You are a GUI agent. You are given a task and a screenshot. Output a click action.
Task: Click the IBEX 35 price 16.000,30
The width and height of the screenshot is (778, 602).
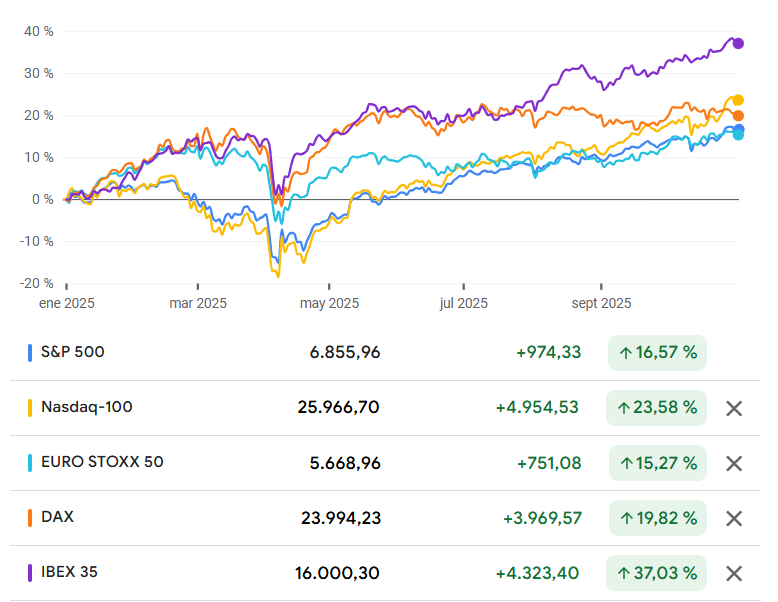click(x=338, y=573)
